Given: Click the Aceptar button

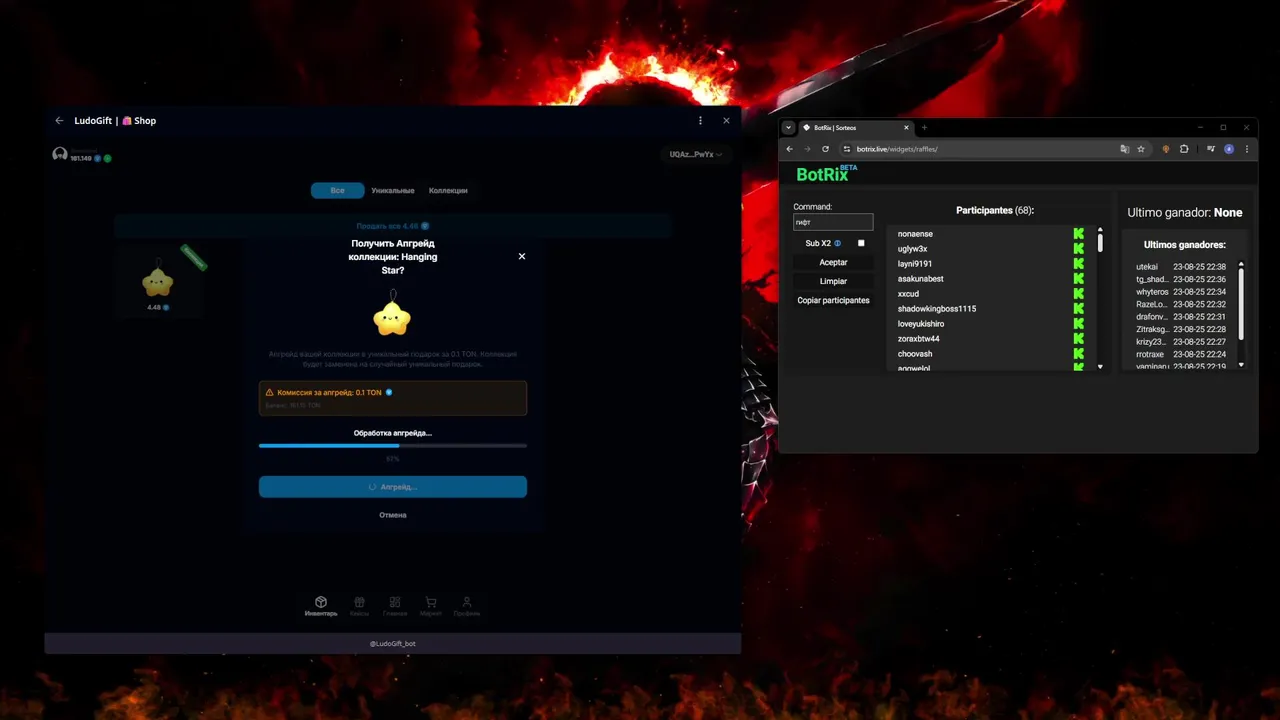Looking at the screenshot, I should pyautogui.click(x=833, y=262).
